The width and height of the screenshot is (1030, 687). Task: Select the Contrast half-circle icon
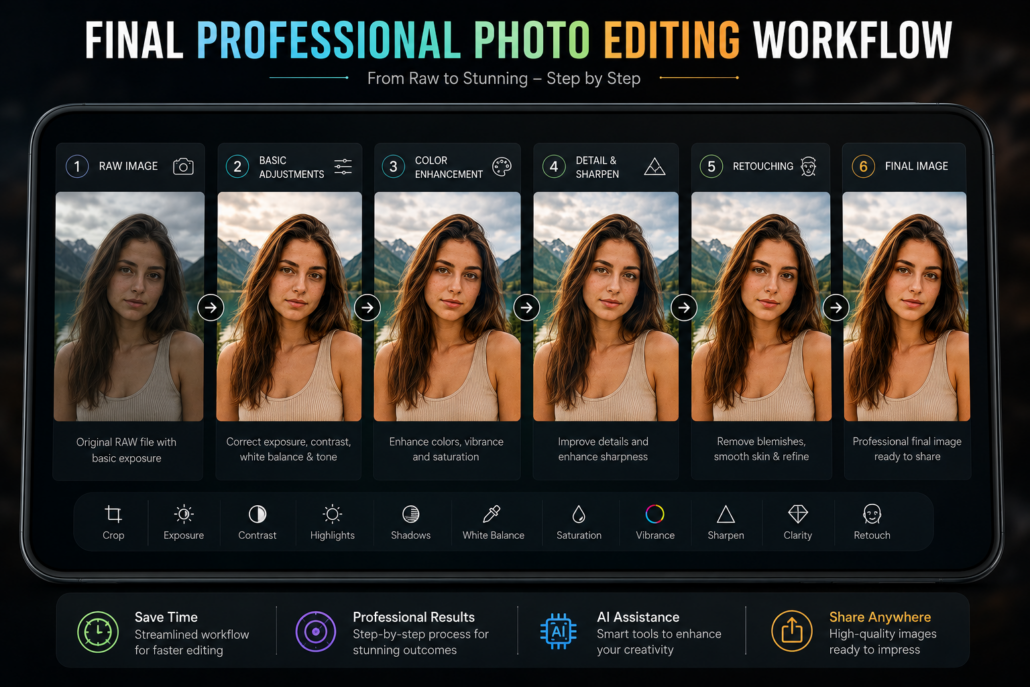point(258,514)
